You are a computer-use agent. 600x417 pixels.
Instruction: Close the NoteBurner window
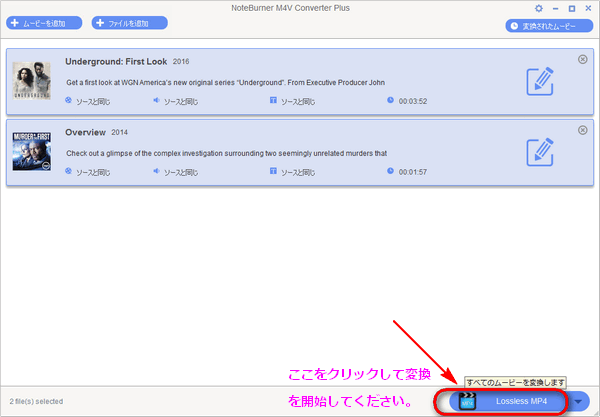click(588, 8)
